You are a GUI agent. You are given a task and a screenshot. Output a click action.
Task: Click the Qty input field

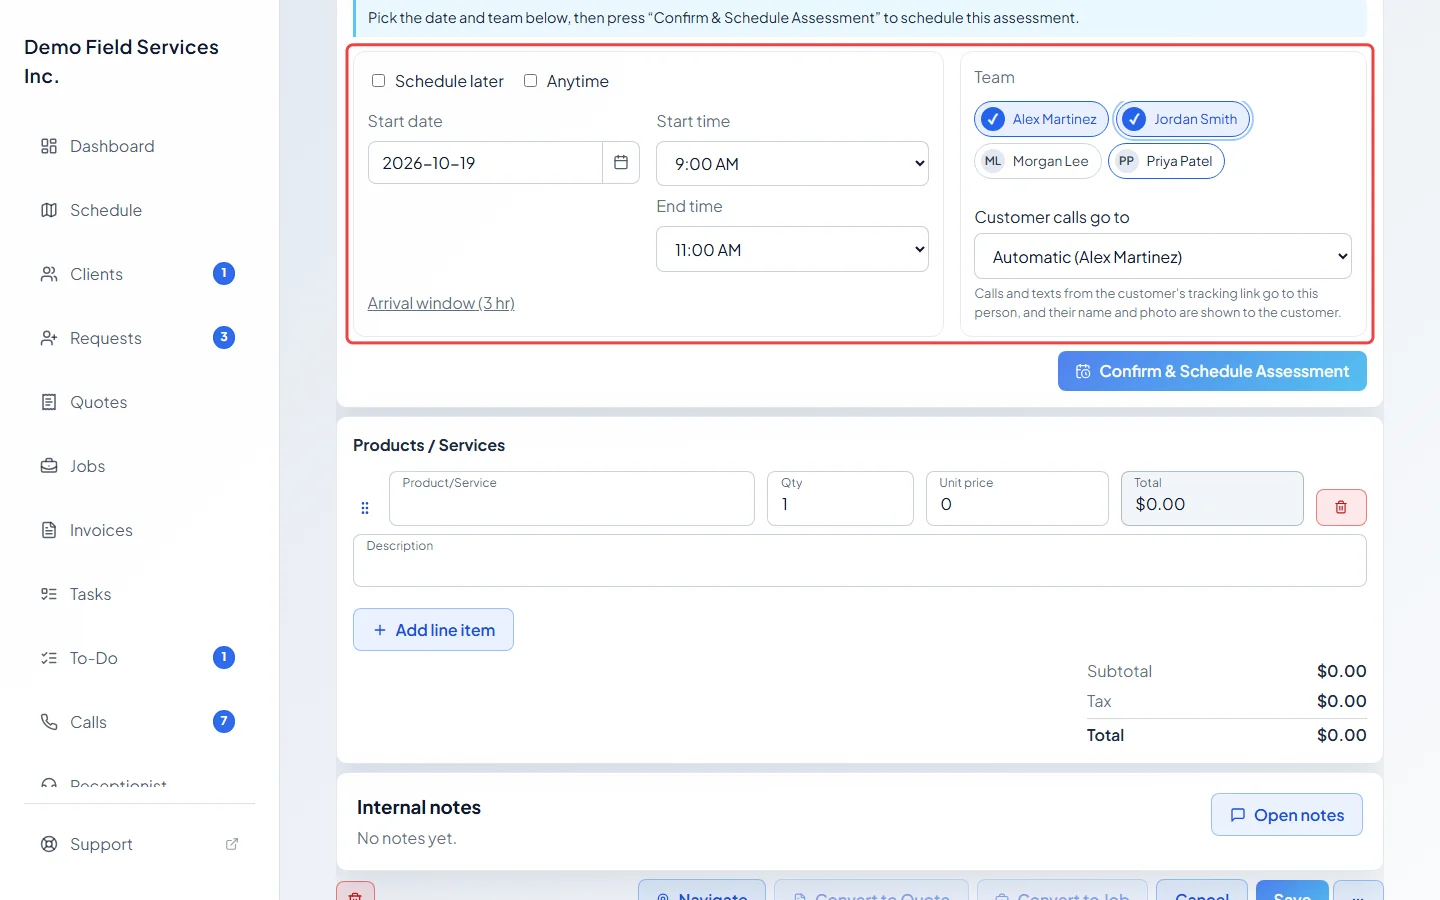[x=840, y=498]
